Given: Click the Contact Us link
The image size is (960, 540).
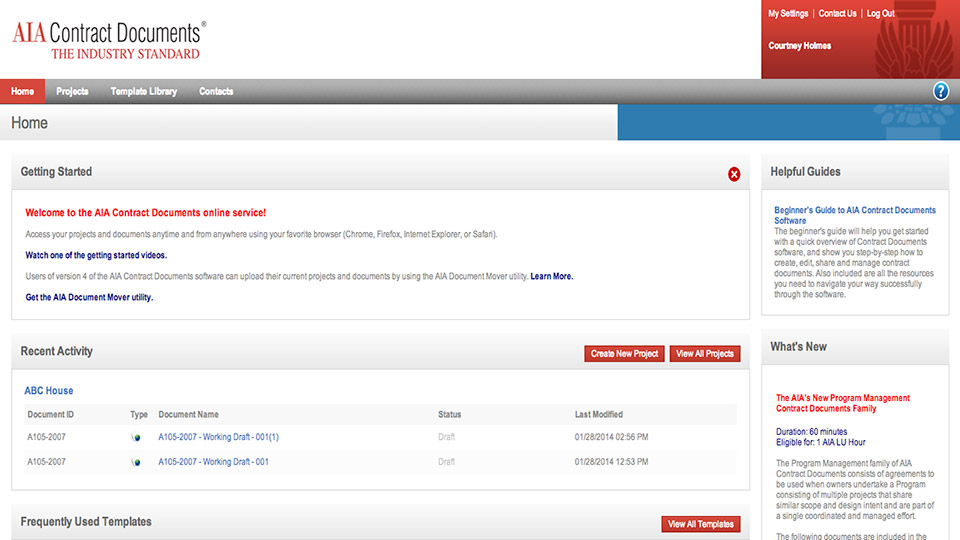Looking at the screenshot, I should point(838,13).
